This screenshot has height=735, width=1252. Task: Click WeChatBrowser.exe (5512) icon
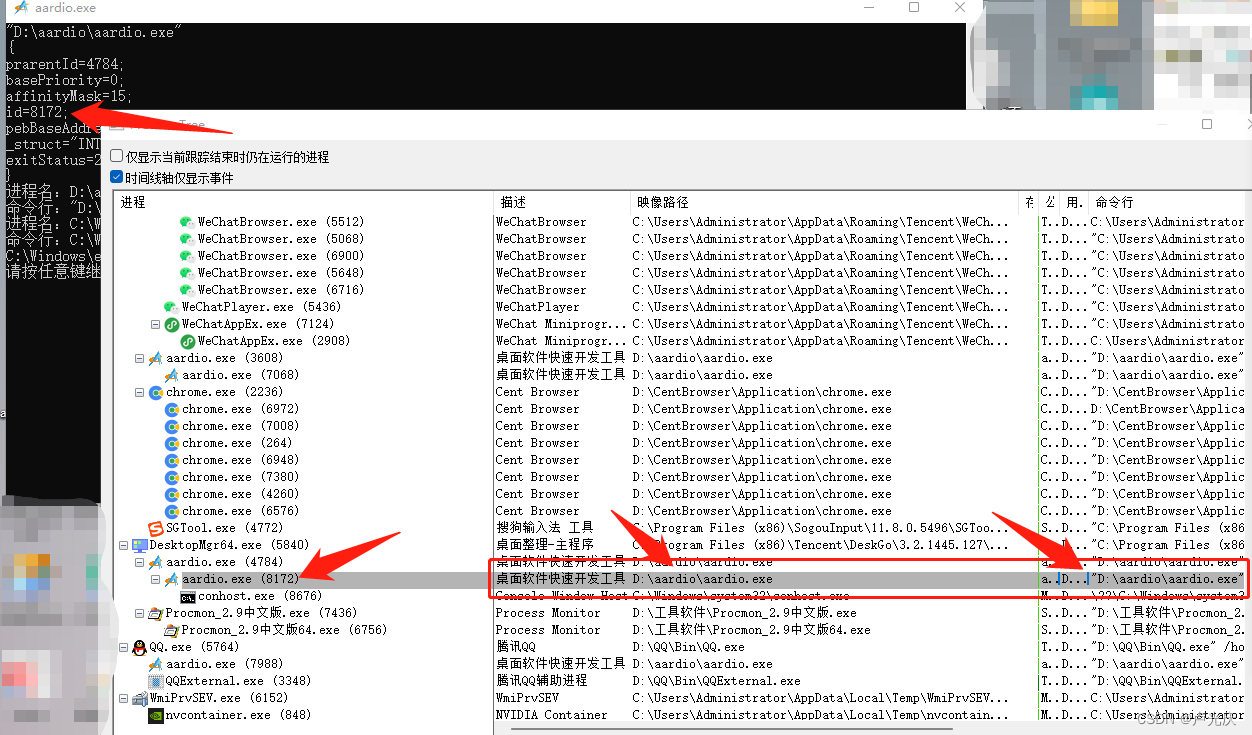[187, 222]
